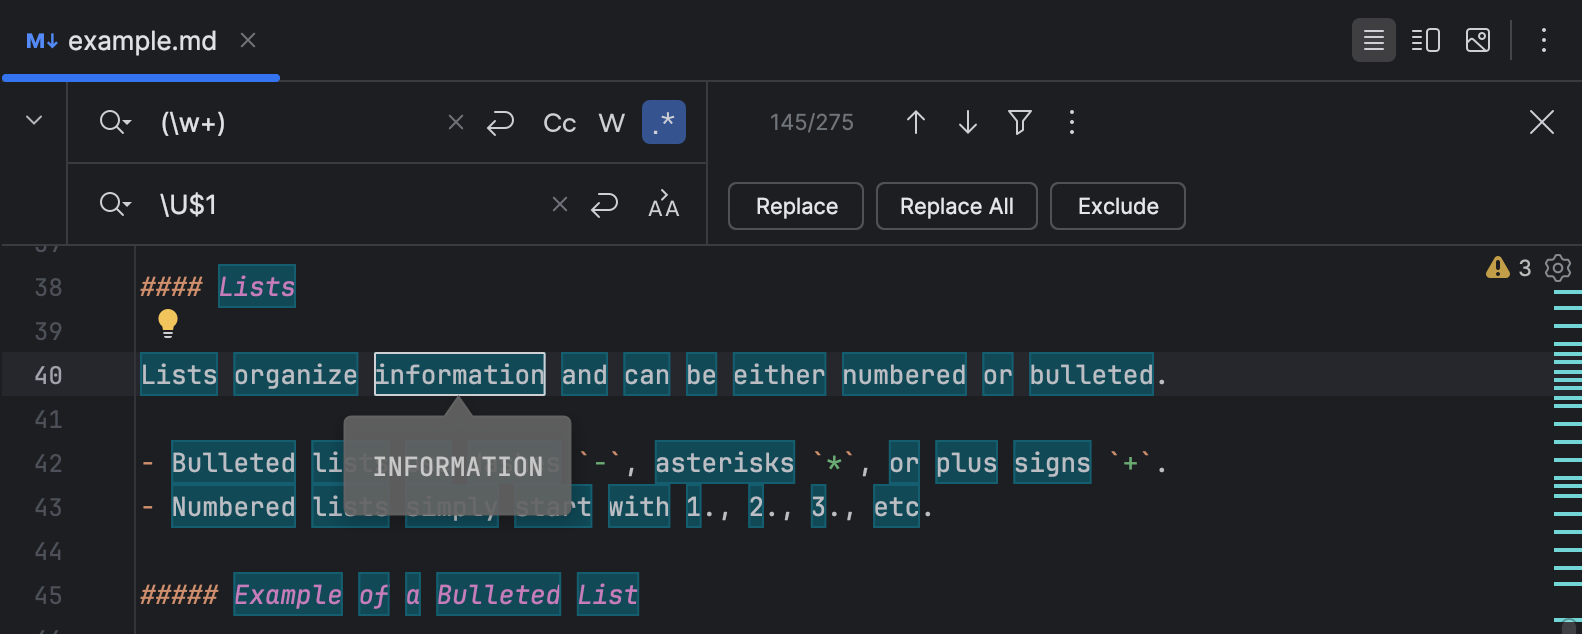Screen dimensions: 1582x634
Task: Open the inspection widget gear settings
Action: [1557, 268]
